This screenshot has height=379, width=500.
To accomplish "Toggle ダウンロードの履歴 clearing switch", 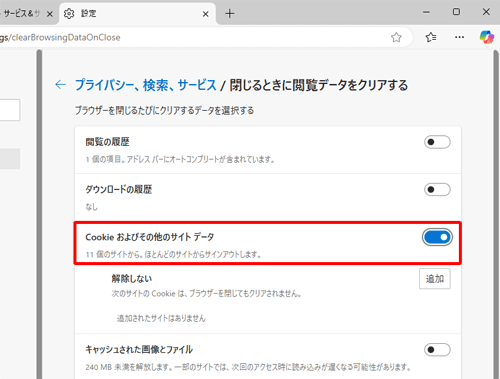I will coord(437,190).
